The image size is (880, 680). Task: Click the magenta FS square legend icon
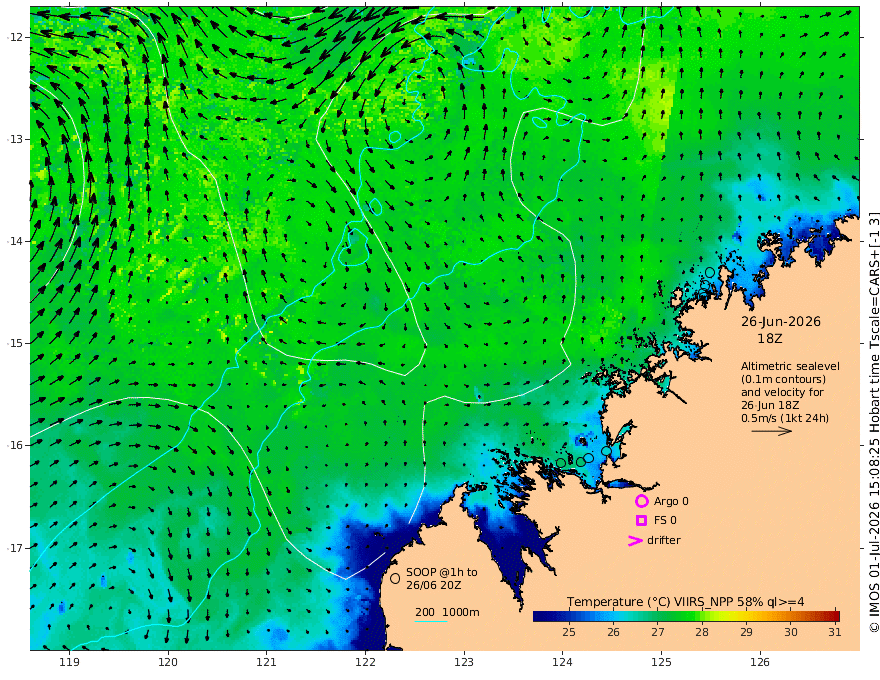coord(641,520)
